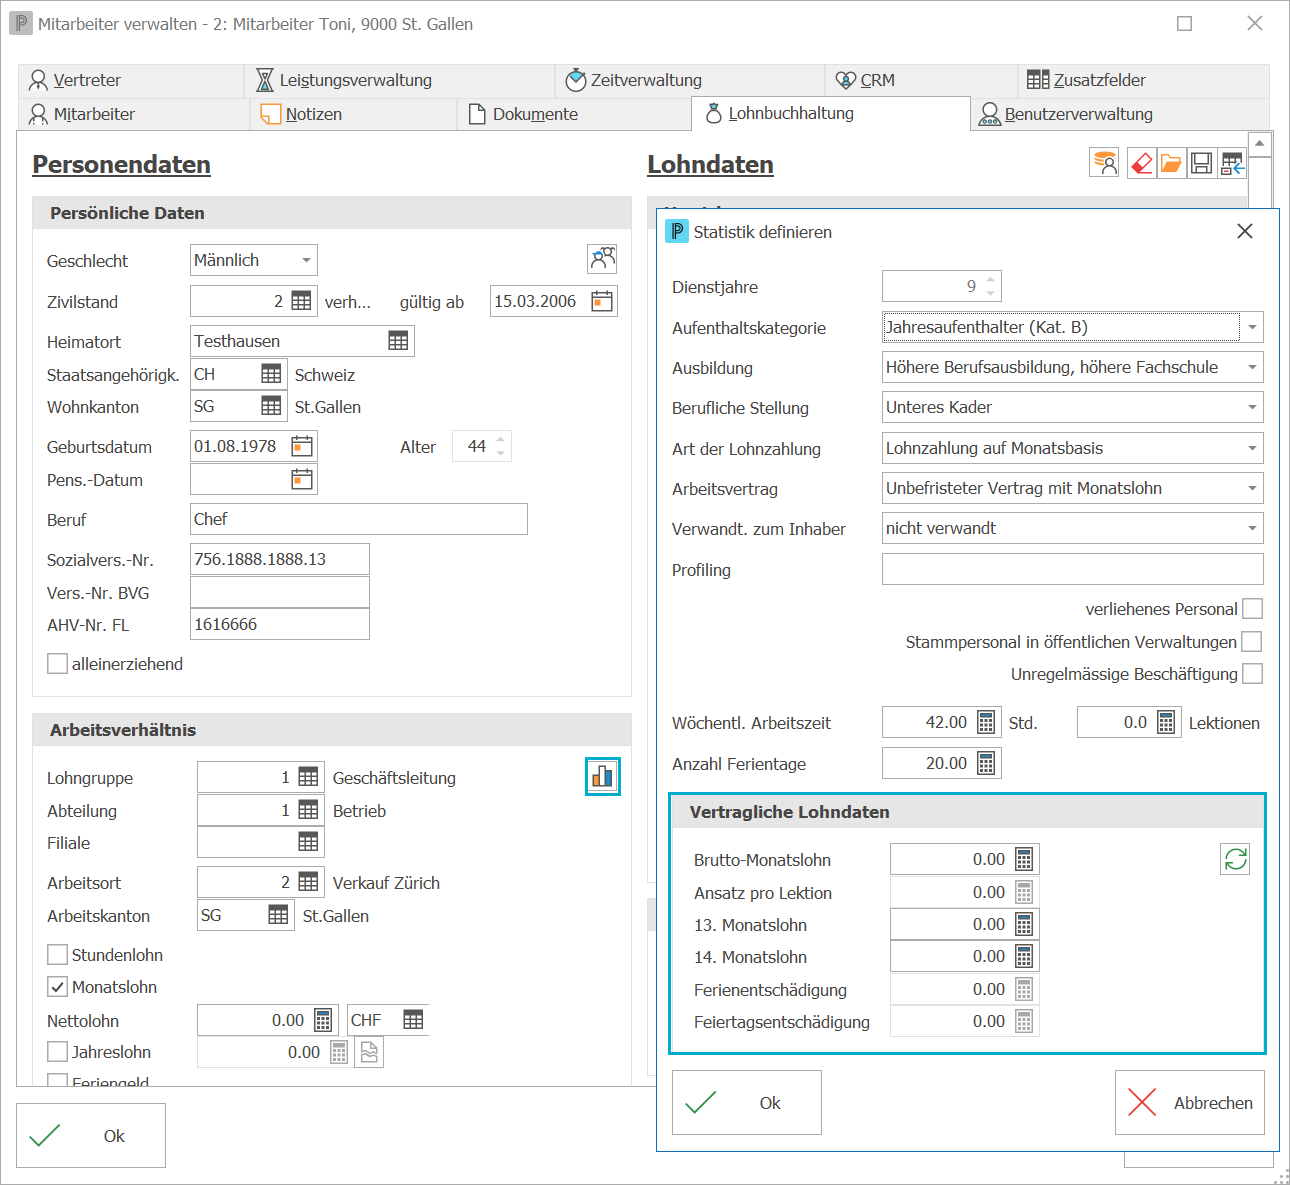Image resolution: width=1290 pixels, height=1185 pixels.
Task: Open the statistics chart icon beside Geschäftsleitung
Action: (x=602, y=776)
